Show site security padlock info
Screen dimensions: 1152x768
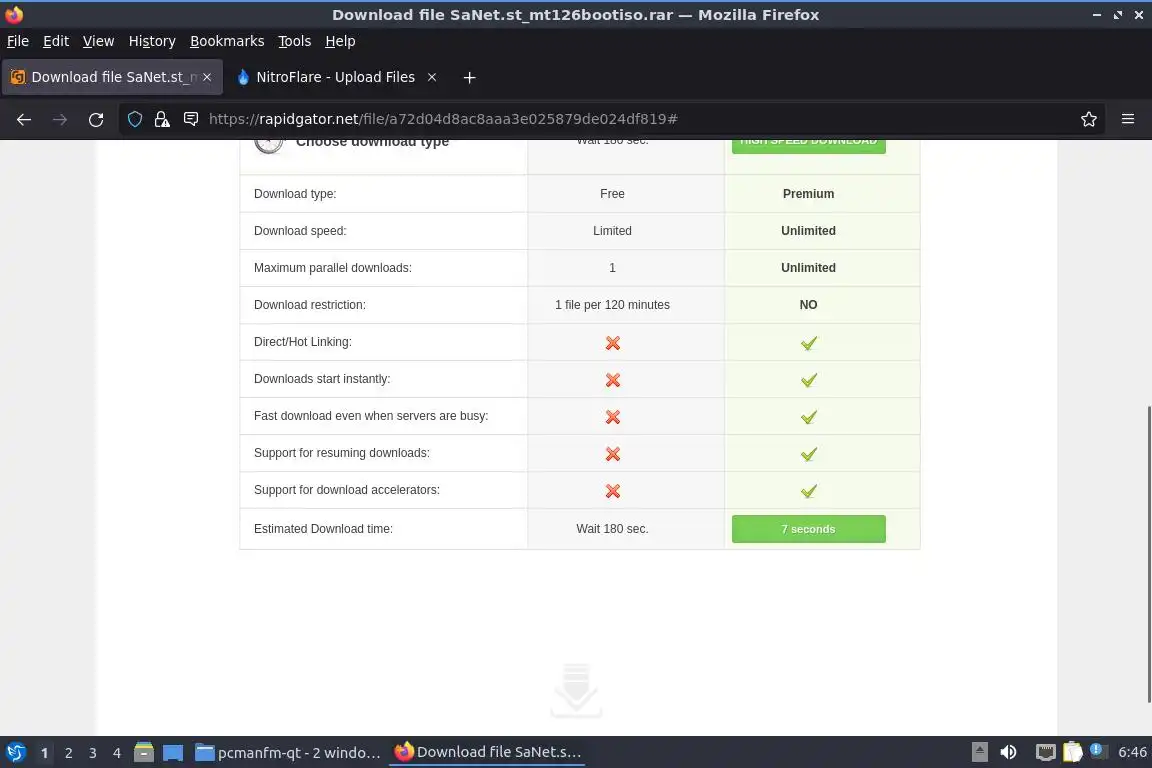tap(162, 119)
